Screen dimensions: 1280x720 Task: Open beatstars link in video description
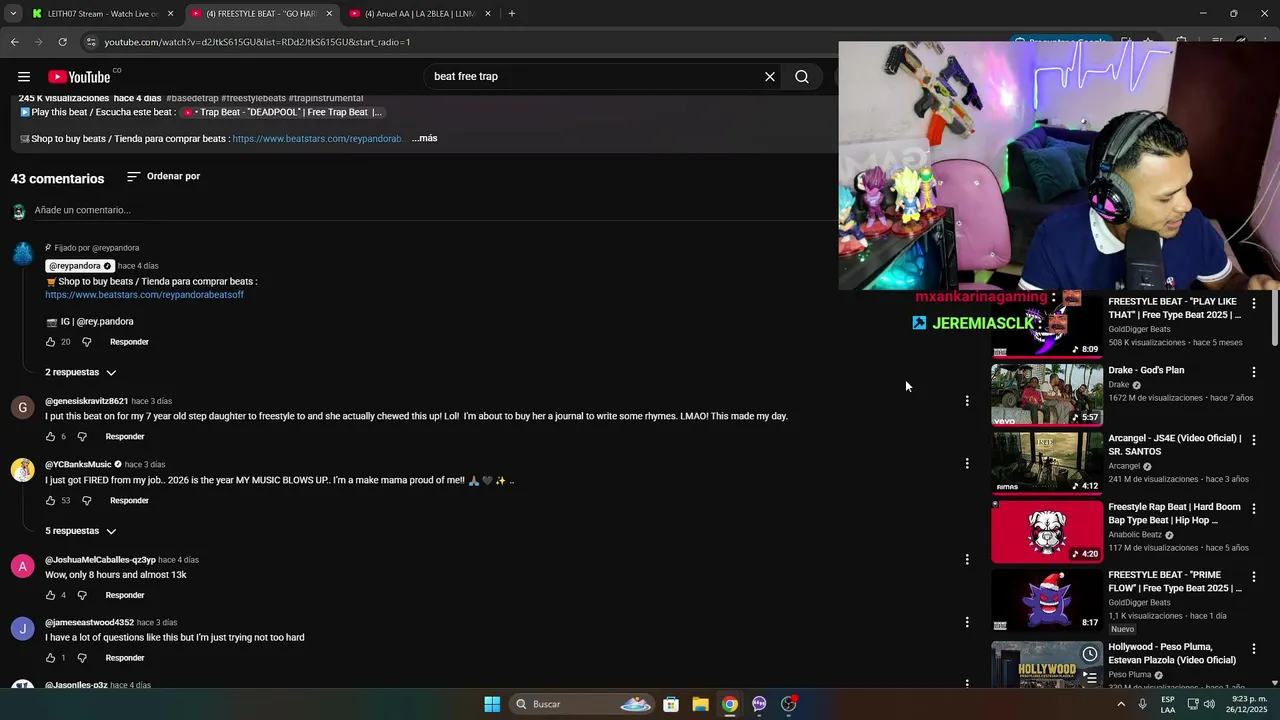point(317,139)
